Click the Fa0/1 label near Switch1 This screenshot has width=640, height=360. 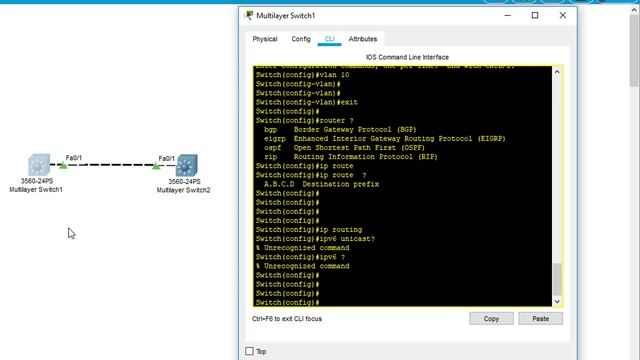74,158
